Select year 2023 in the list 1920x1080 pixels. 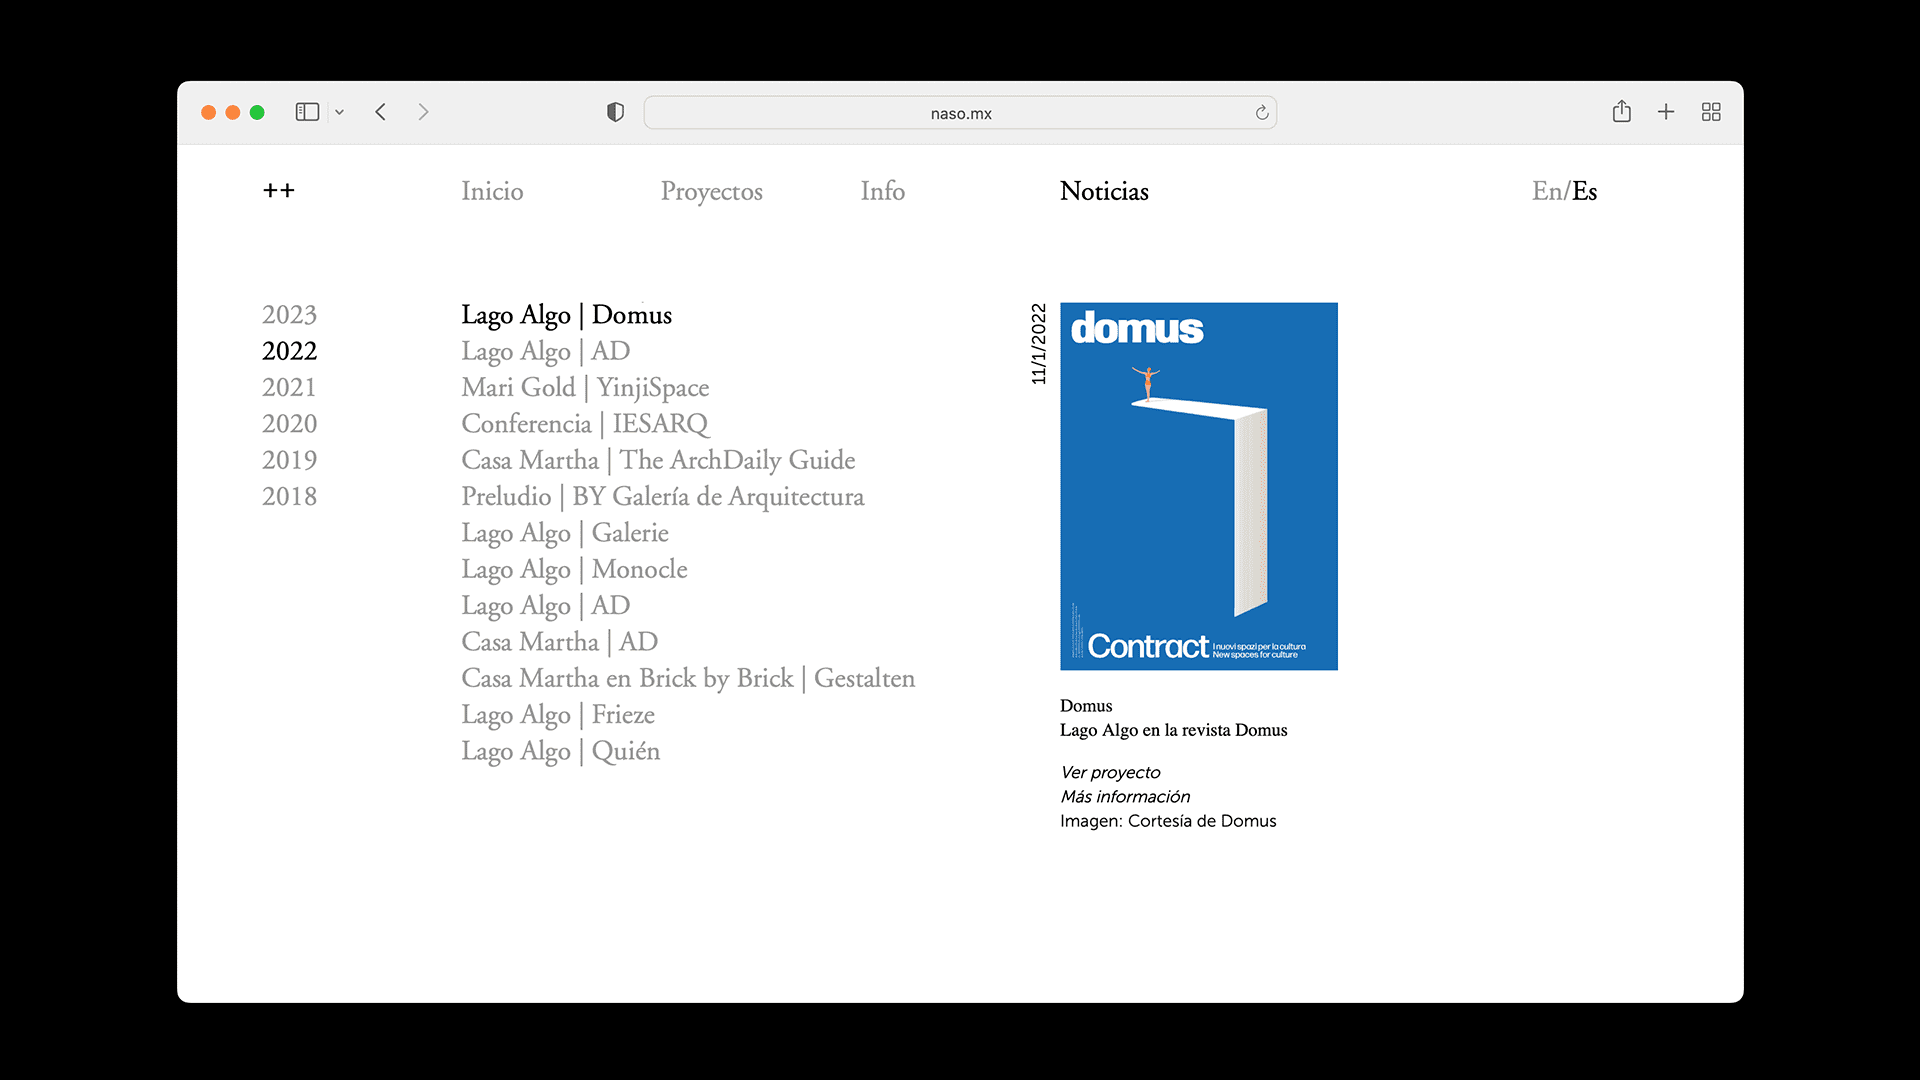pyautogui.click(x=289, y=315)
